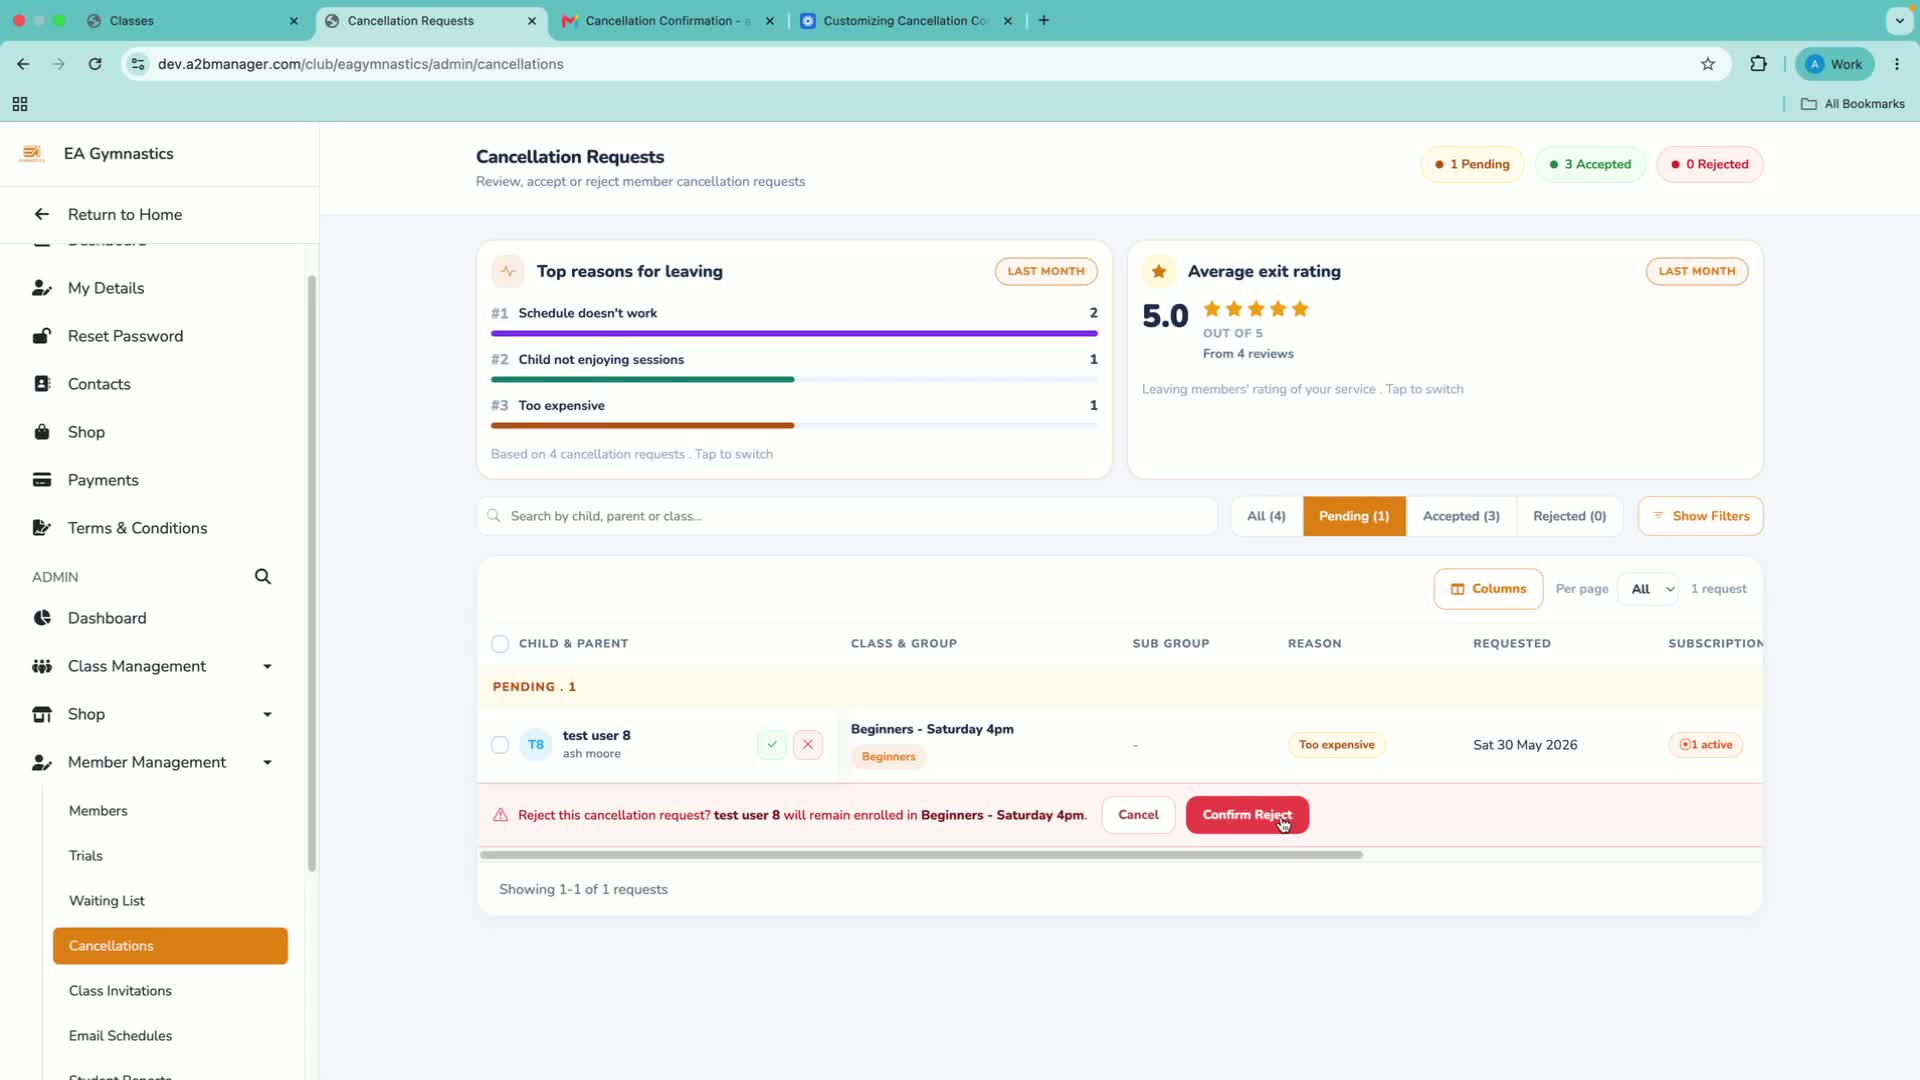Toggle the select-all checkbox in table header
Image resolution: width=1920 pixels, height=1080 pixels.
(x=500, y=644)
